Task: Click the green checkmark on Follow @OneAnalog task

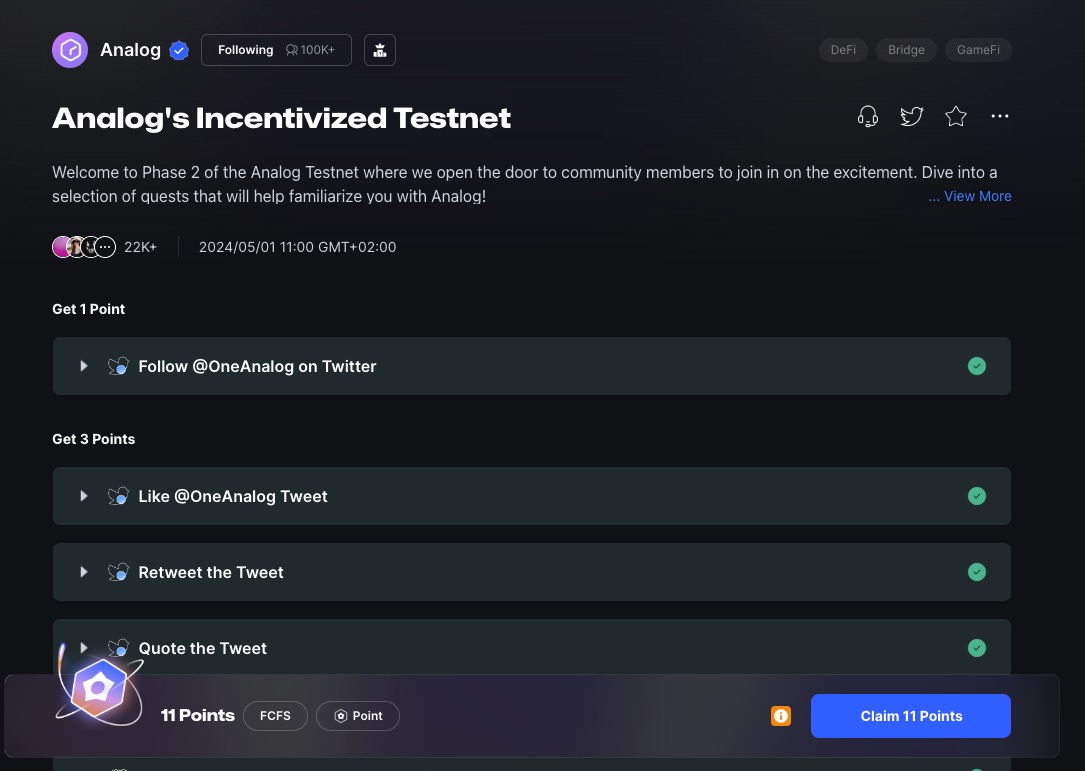Action: [x=977, y=366]
